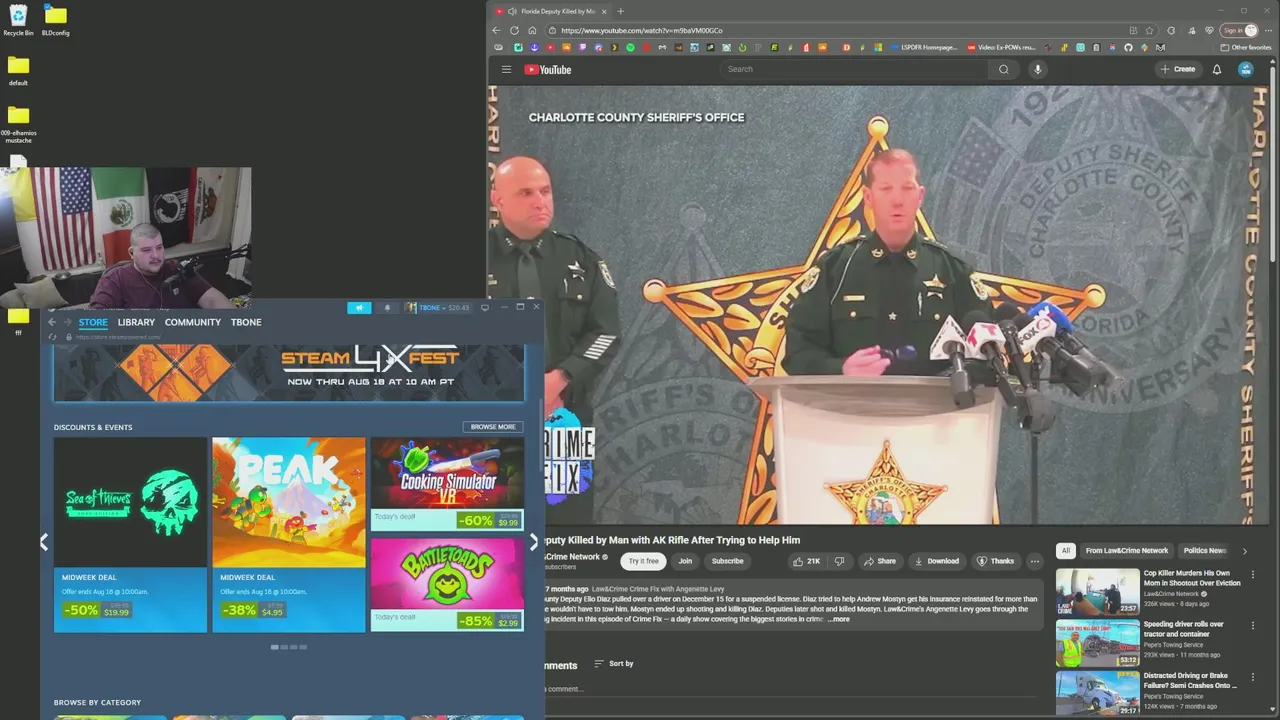This screenshot has width=1280, height=720.
Task: Open the Cooking Simulator VR deal
Action: [447, 483]
